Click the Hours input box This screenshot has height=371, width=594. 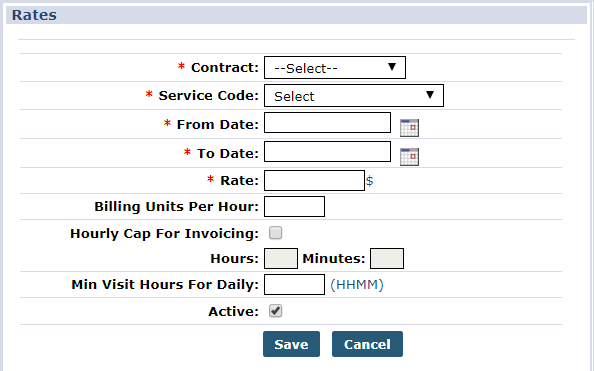tap(281, 258)
